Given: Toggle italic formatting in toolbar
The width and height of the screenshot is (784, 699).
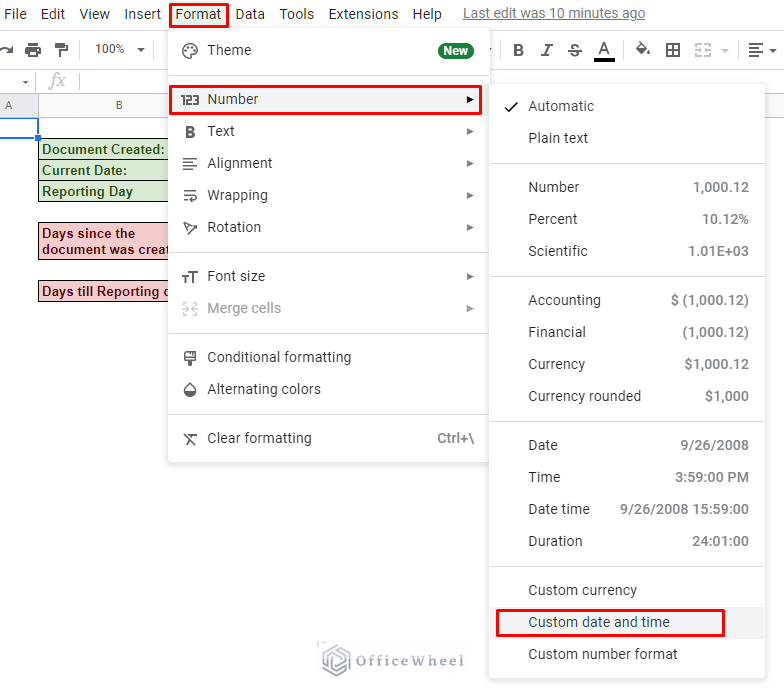Looking at the screenshot, I should [x=546, y=50].
